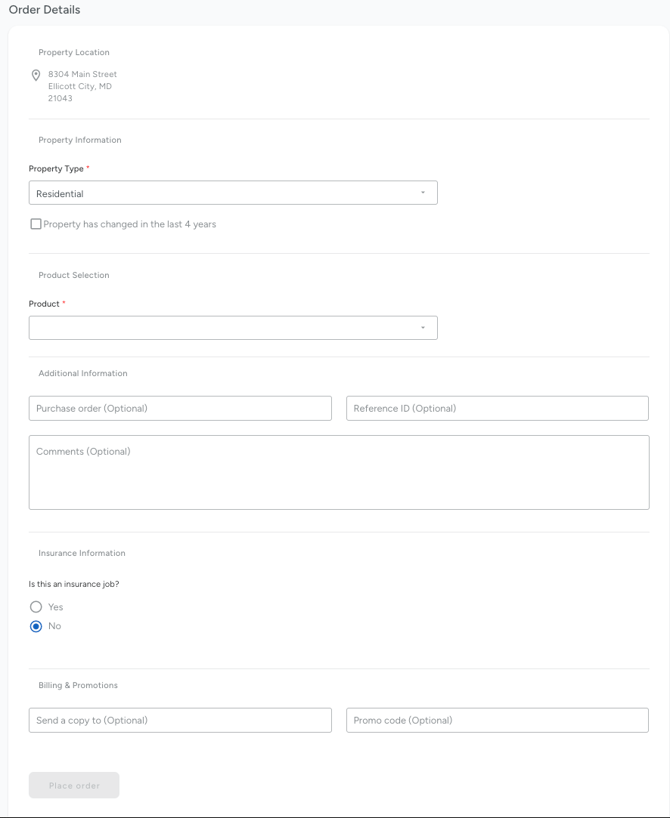
Task: Click the 'Is this an insurance job?' question
Action: tap(73, 584)
